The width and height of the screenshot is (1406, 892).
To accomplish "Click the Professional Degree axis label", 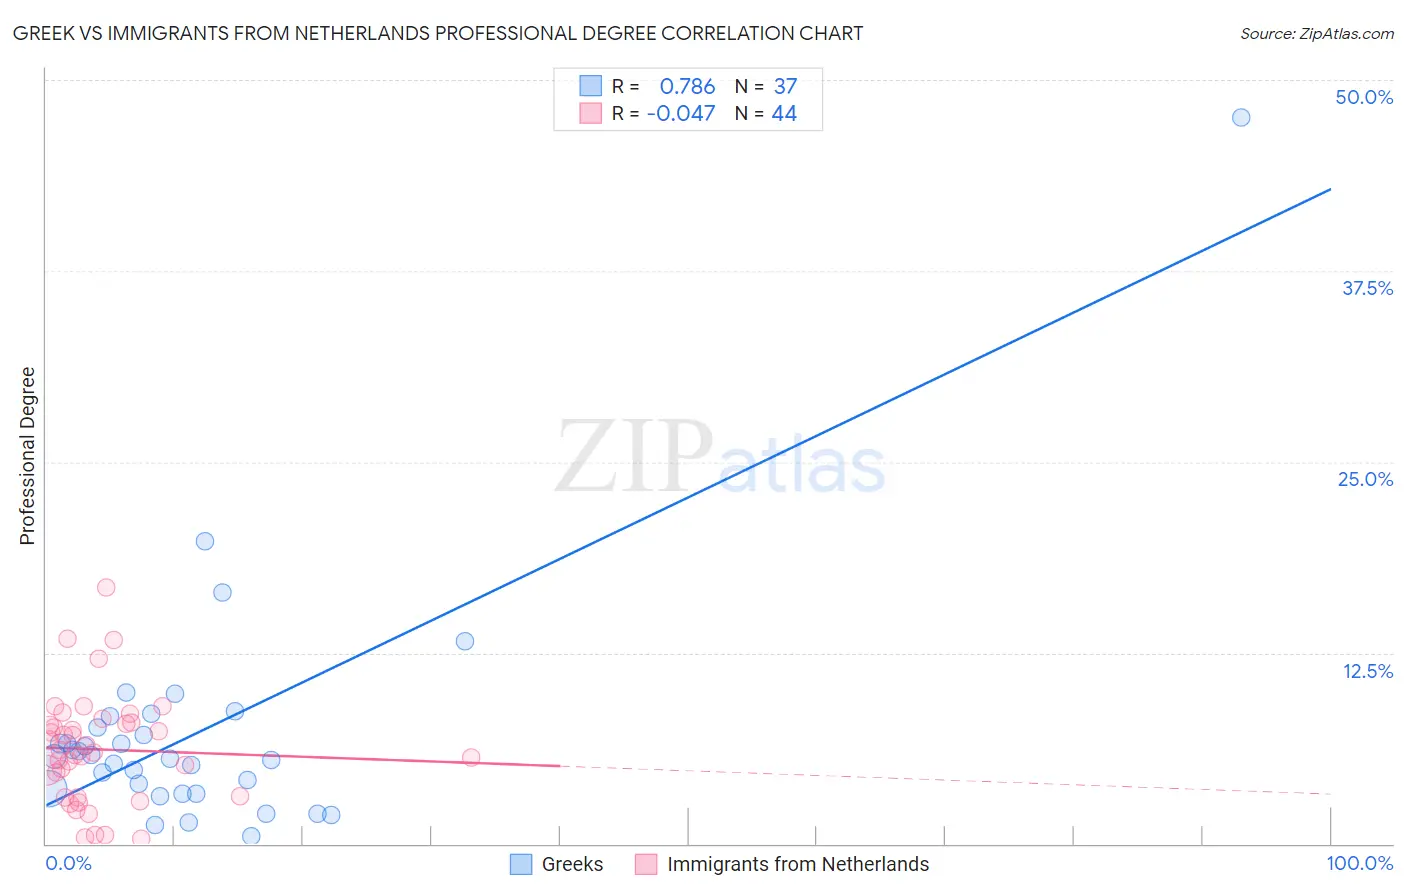I will pyautogui.click(x=27, y=456).
